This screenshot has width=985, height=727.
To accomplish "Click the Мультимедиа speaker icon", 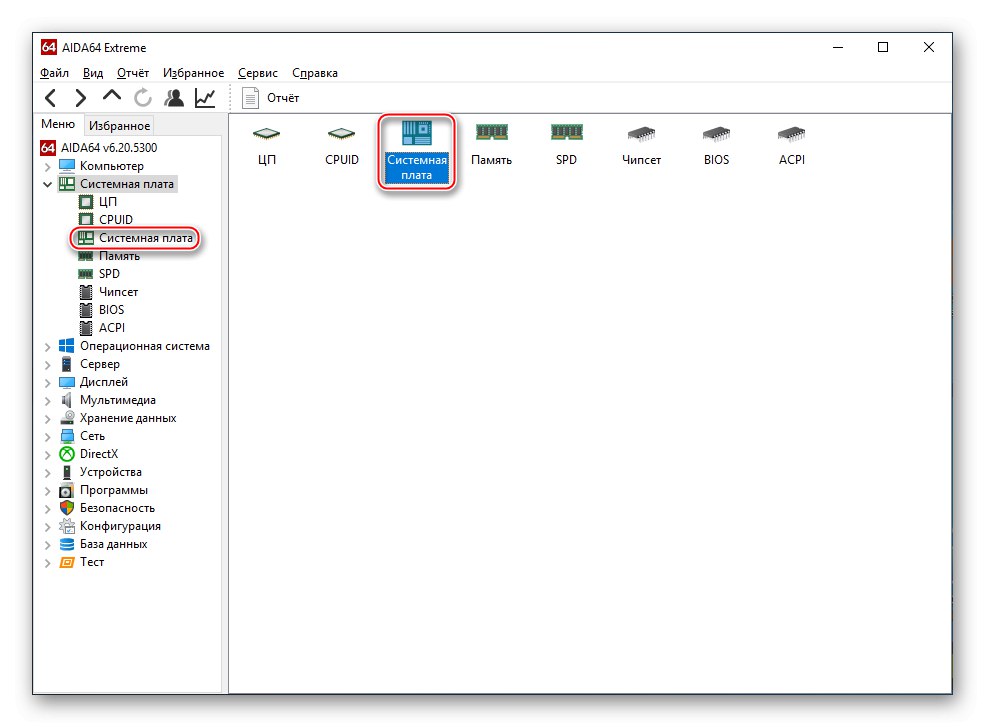I will click(x=67, y=400).
